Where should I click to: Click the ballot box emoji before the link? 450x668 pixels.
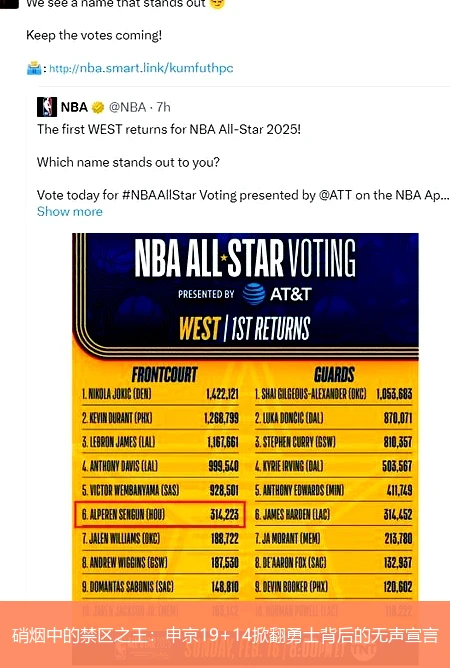click(x=34, y=68)
